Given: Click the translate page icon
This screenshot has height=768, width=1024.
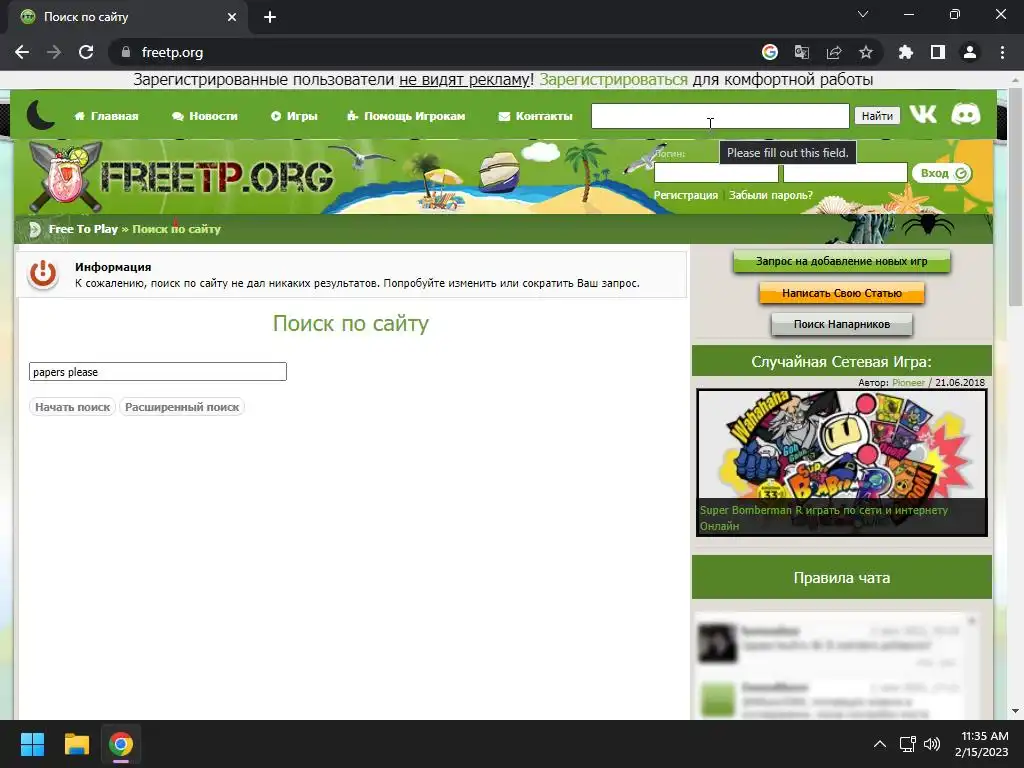Looking at the screenshot, I should (802, 52).
